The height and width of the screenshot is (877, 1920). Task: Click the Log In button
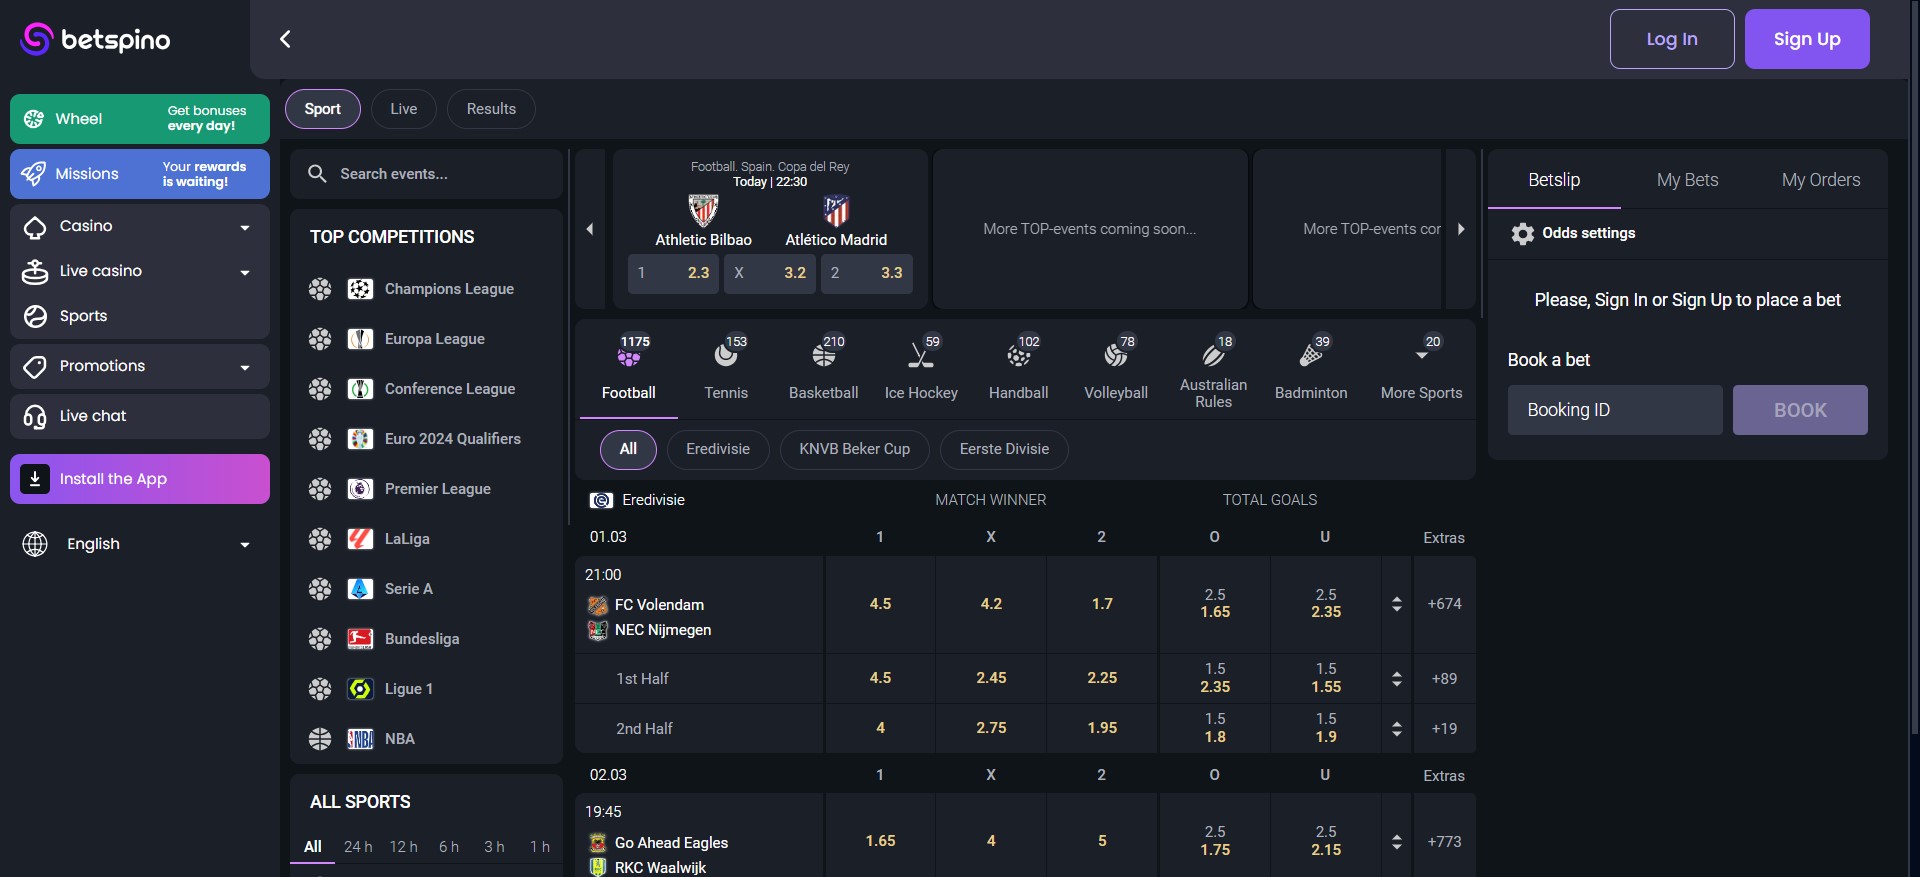pos(1672,39)
